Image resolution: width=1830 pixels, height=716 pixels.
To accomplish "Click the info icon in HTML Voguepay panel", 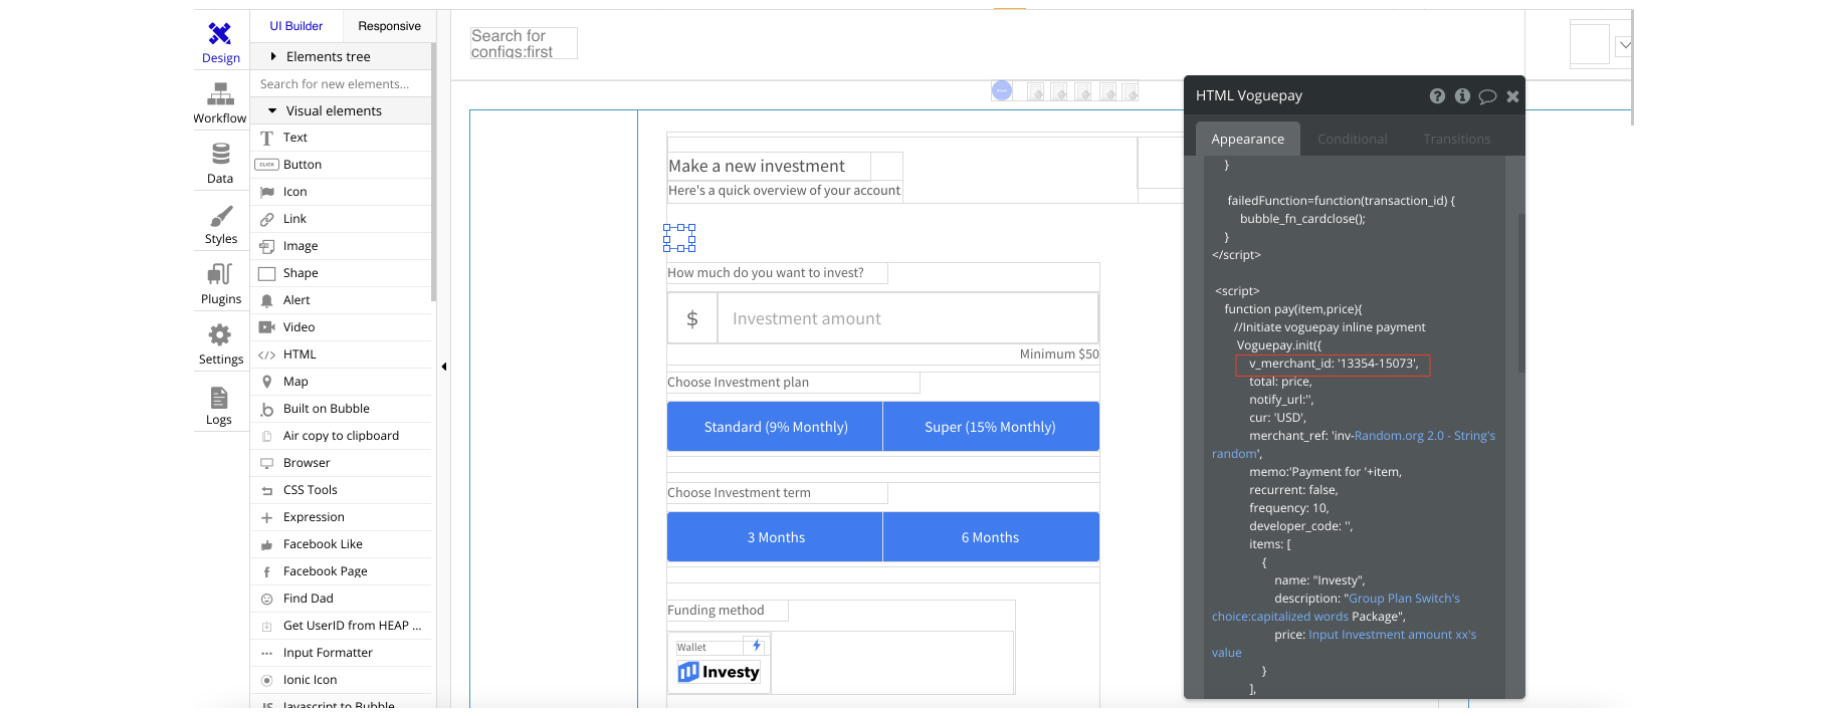I will tap(1462, 96).
